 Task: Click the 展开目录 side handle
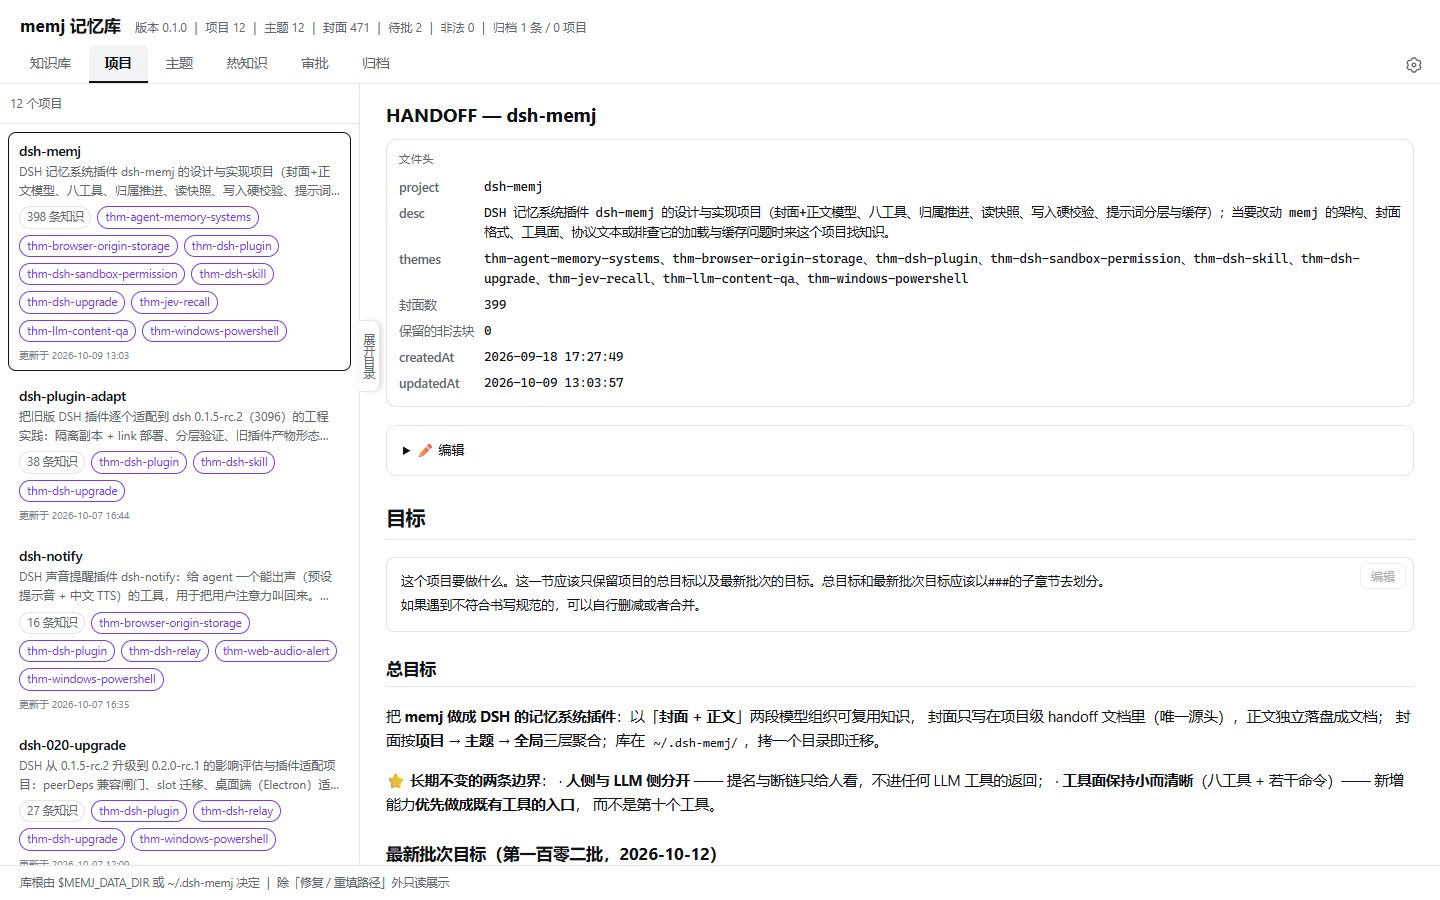point(369,356)
